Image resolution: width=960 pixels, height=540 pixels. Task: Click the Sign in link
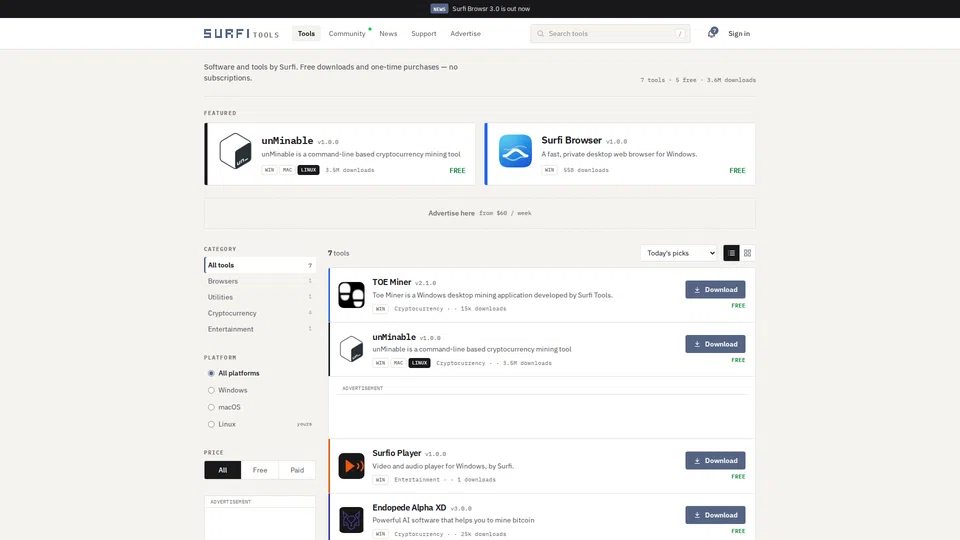pyautogui.click(x=739, y=34)
